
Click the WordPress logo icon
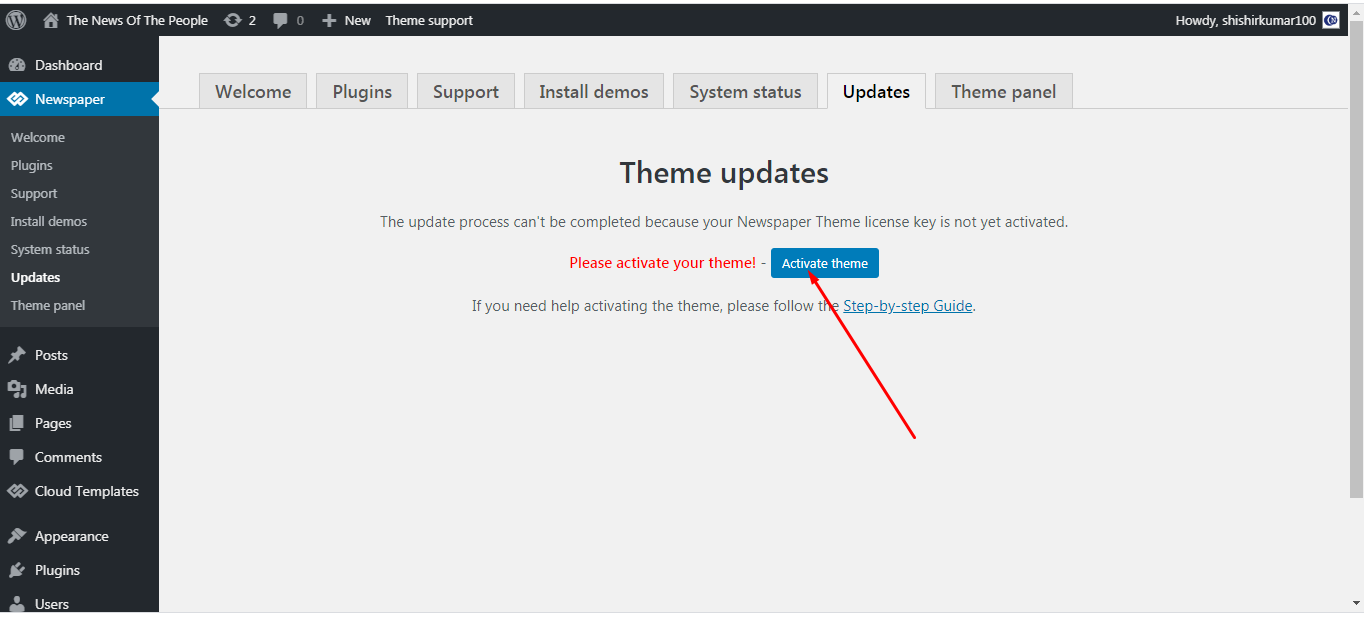[x=16, y=20]
